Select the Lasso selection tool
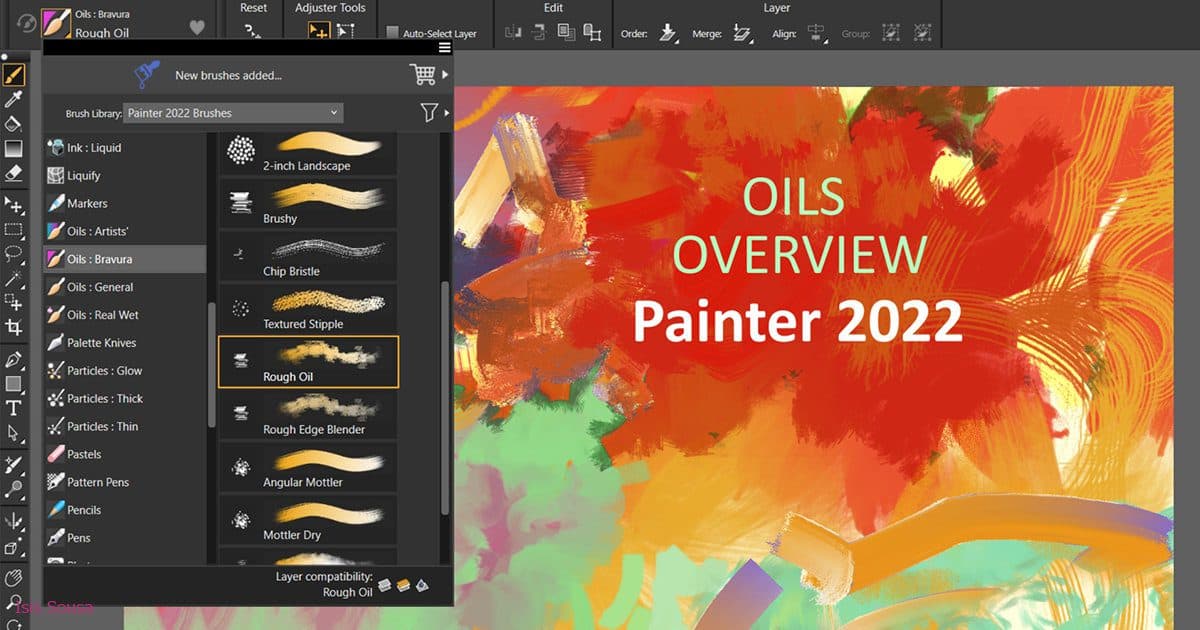This screenshot has height=630, width=1200. 14,252
